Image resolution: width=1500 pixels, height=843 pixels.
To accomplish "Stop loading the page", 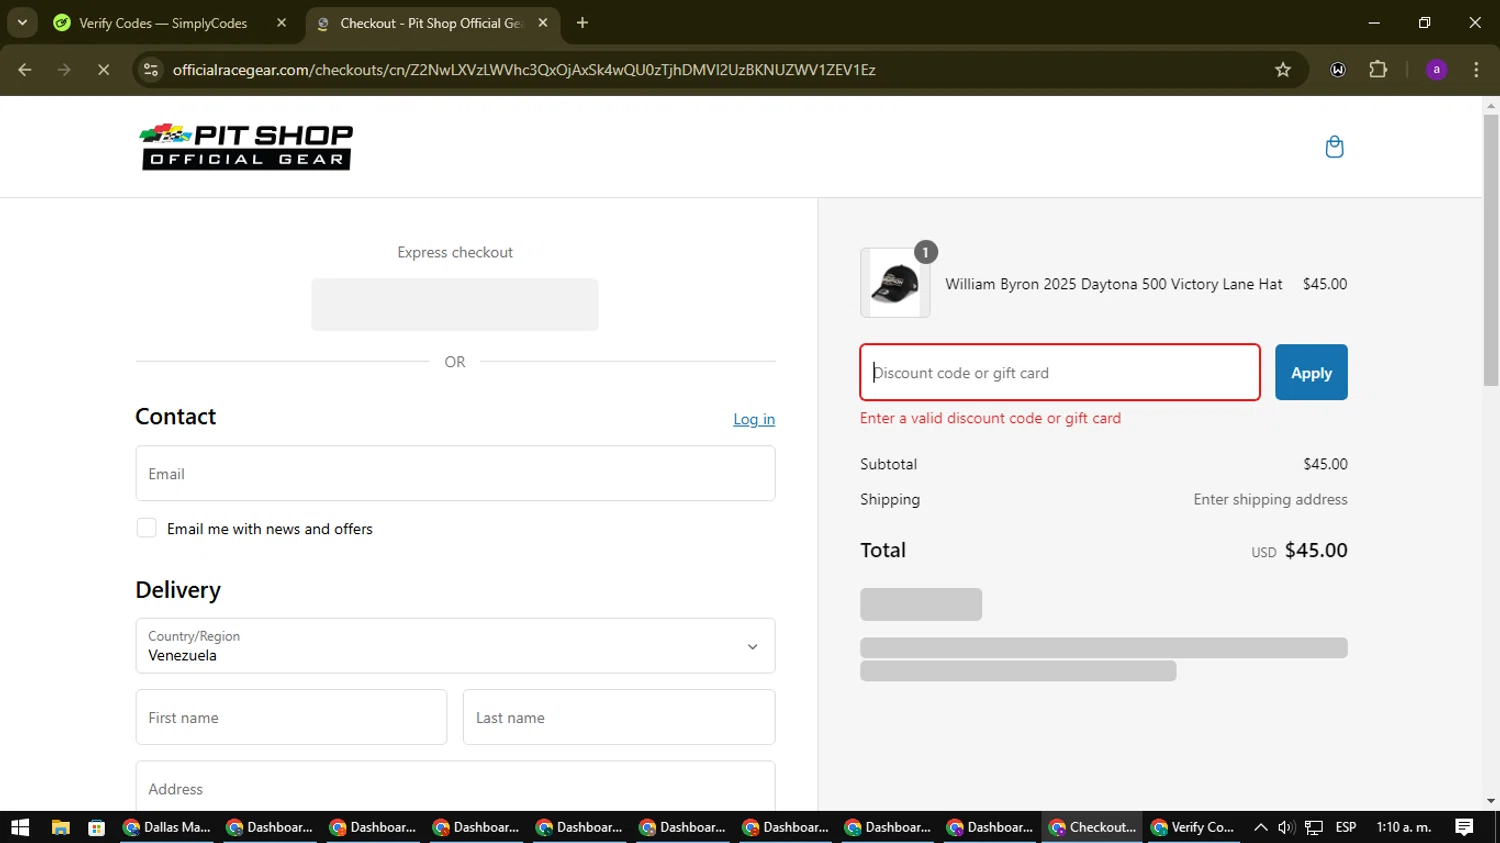I will (103, 70).
